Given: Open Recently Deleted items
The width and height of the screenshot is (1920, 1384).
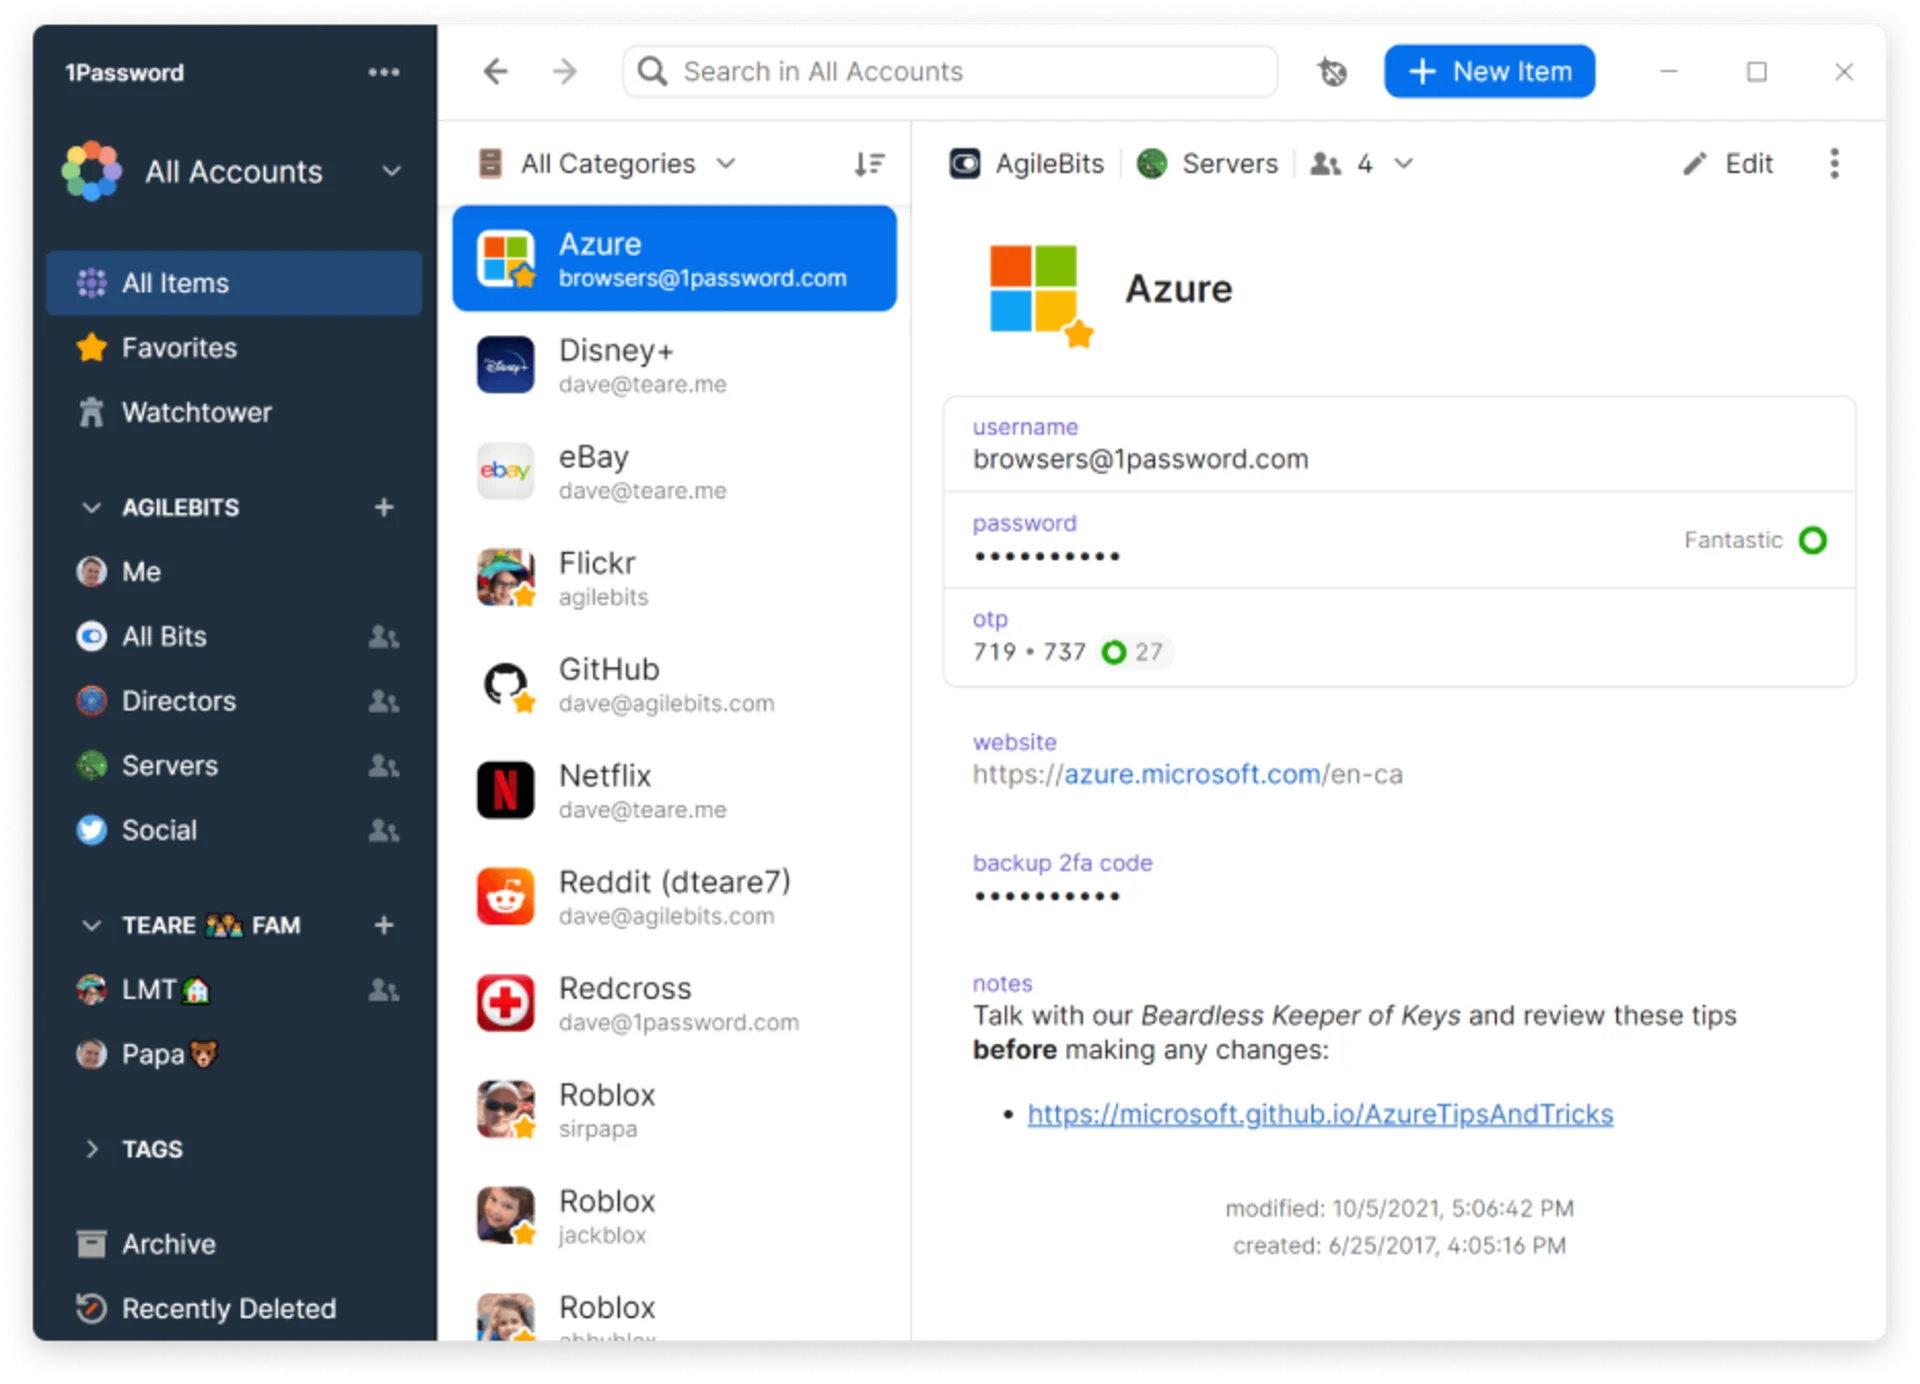Looking at the screenshot, I should pyautogui.click(x=228, y=1308).
